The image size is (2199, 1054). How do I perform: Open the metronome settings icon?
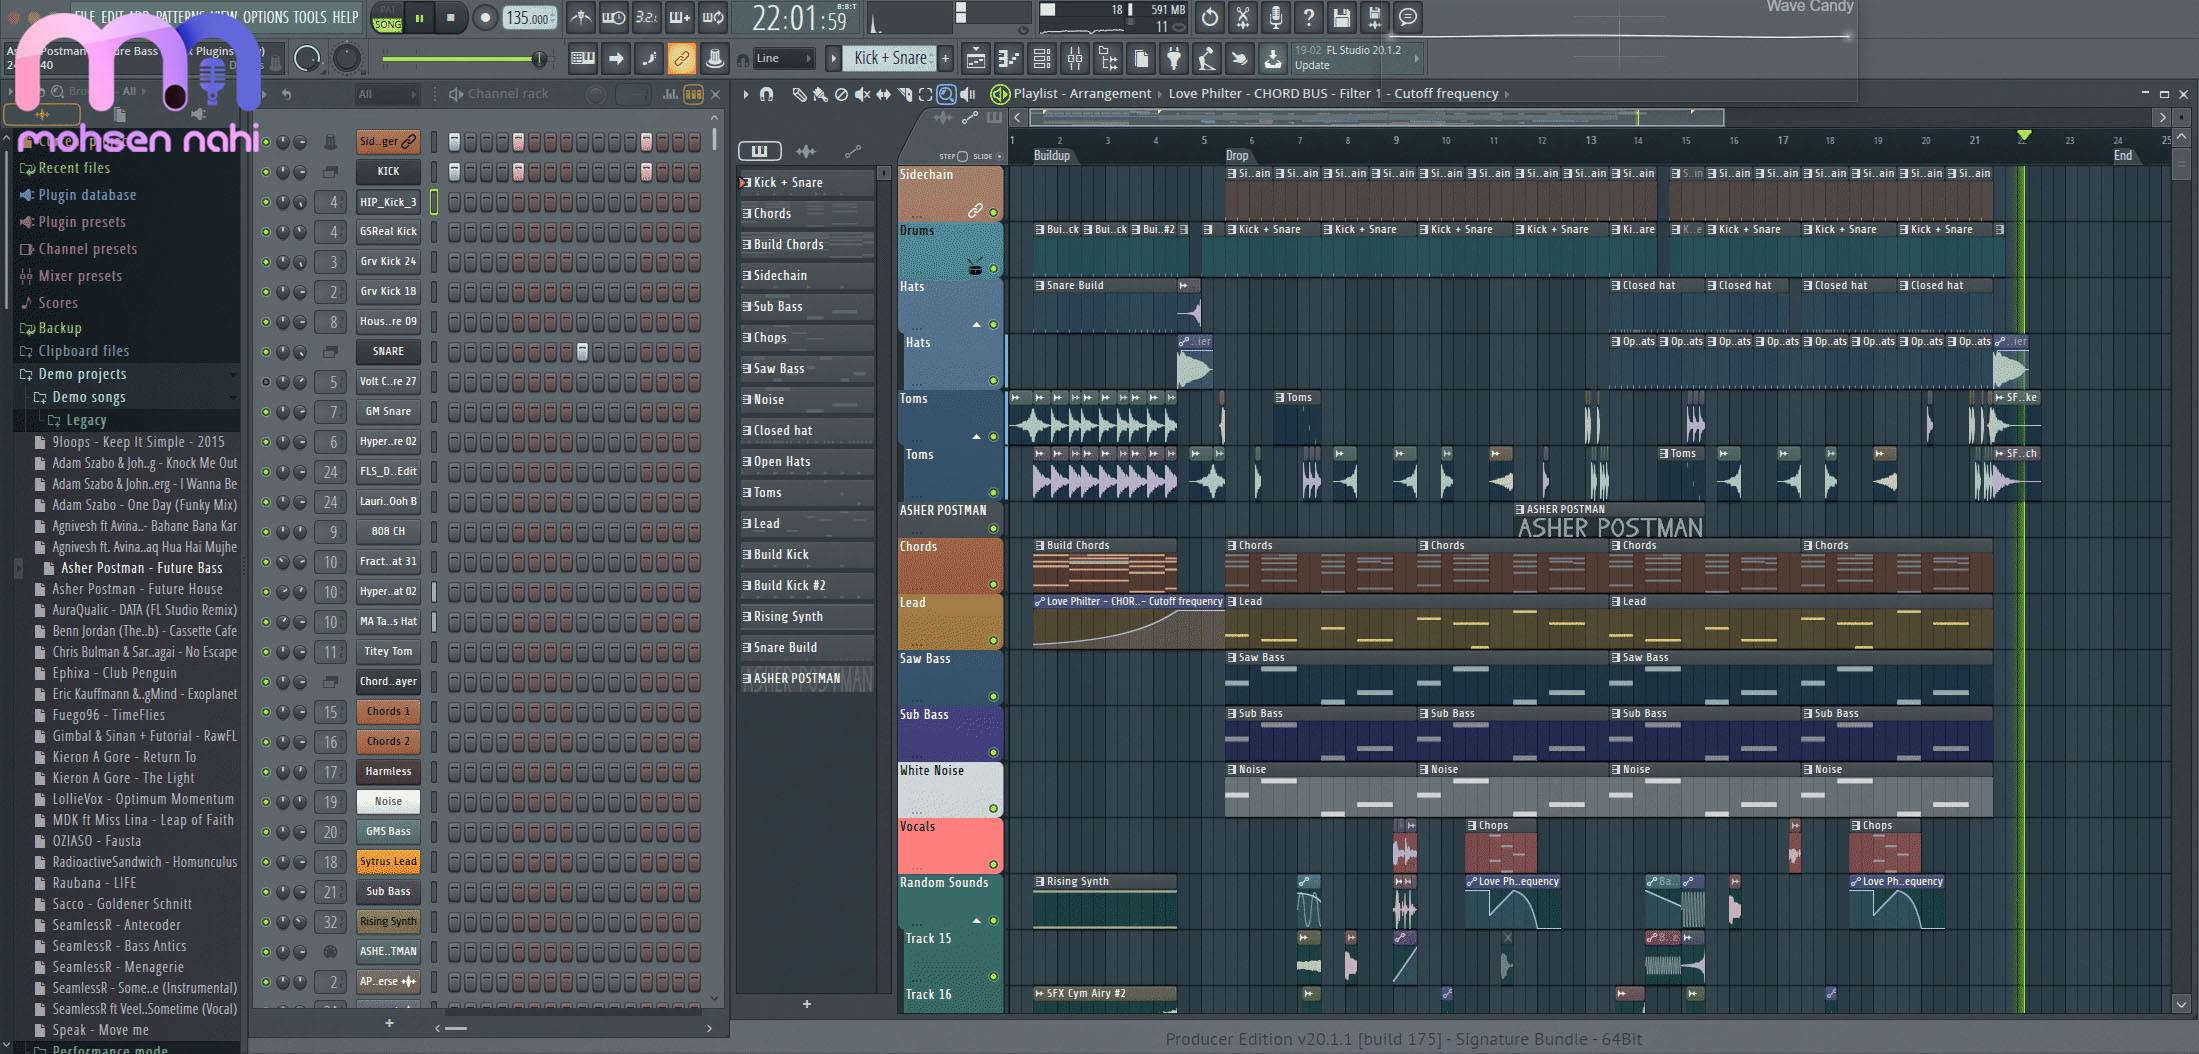(x=580, y=17)
